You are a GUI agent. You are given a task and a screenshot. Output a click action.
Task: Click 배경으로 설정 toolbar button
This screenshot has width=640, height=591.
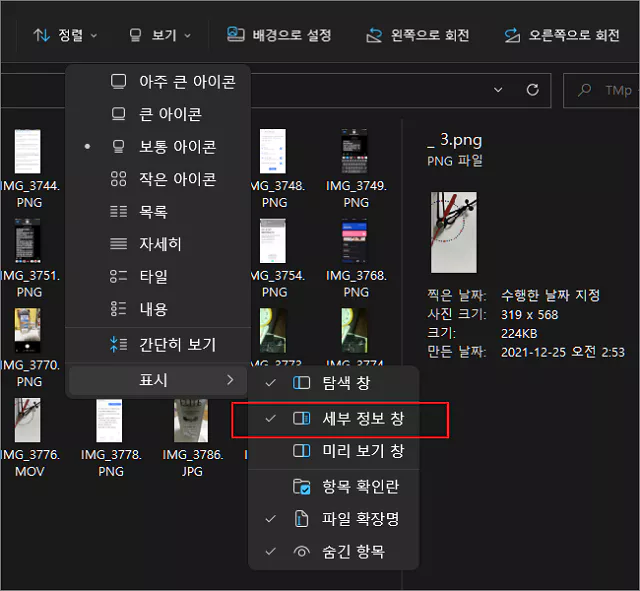click(279, 35)
